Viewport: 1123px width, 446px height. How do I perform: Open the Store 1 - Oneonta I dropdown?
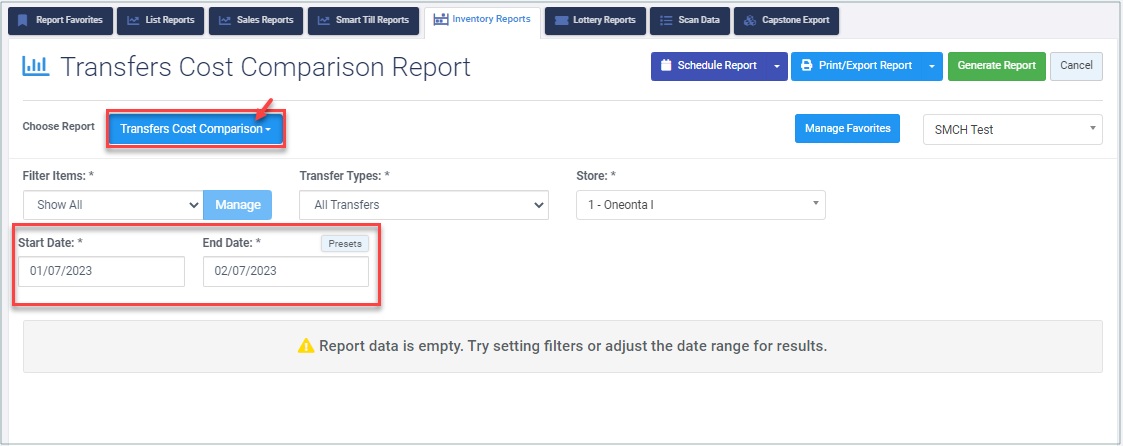(700, 205)
